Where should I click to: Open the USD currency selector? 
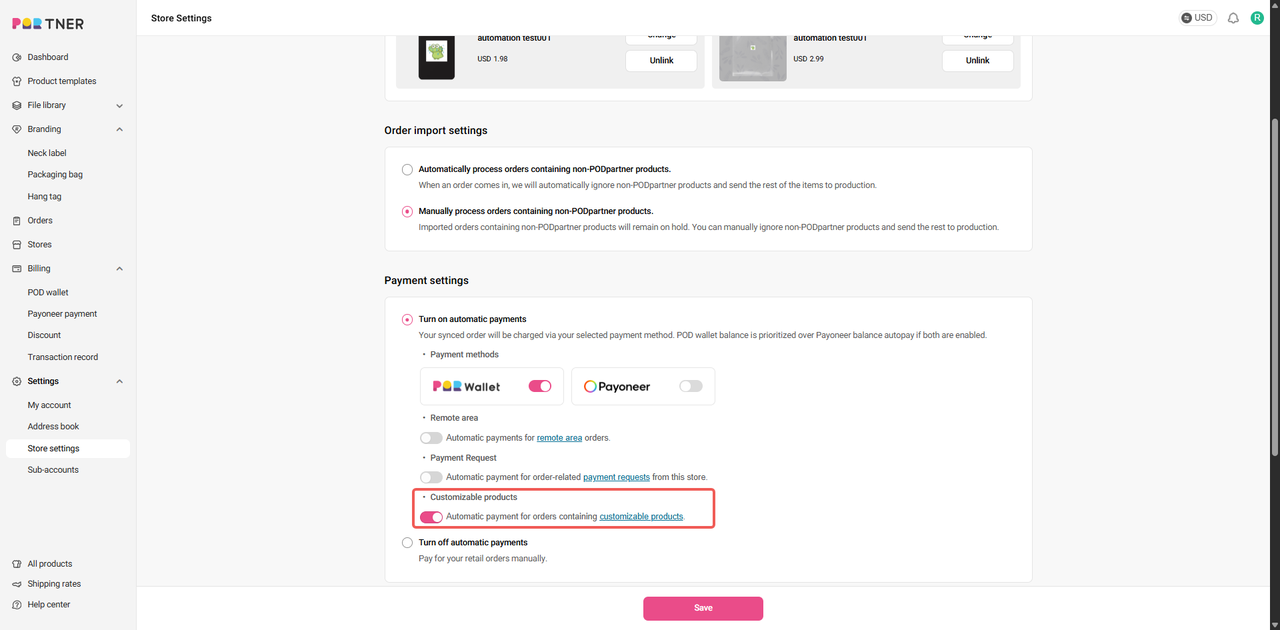point(1197,18)
